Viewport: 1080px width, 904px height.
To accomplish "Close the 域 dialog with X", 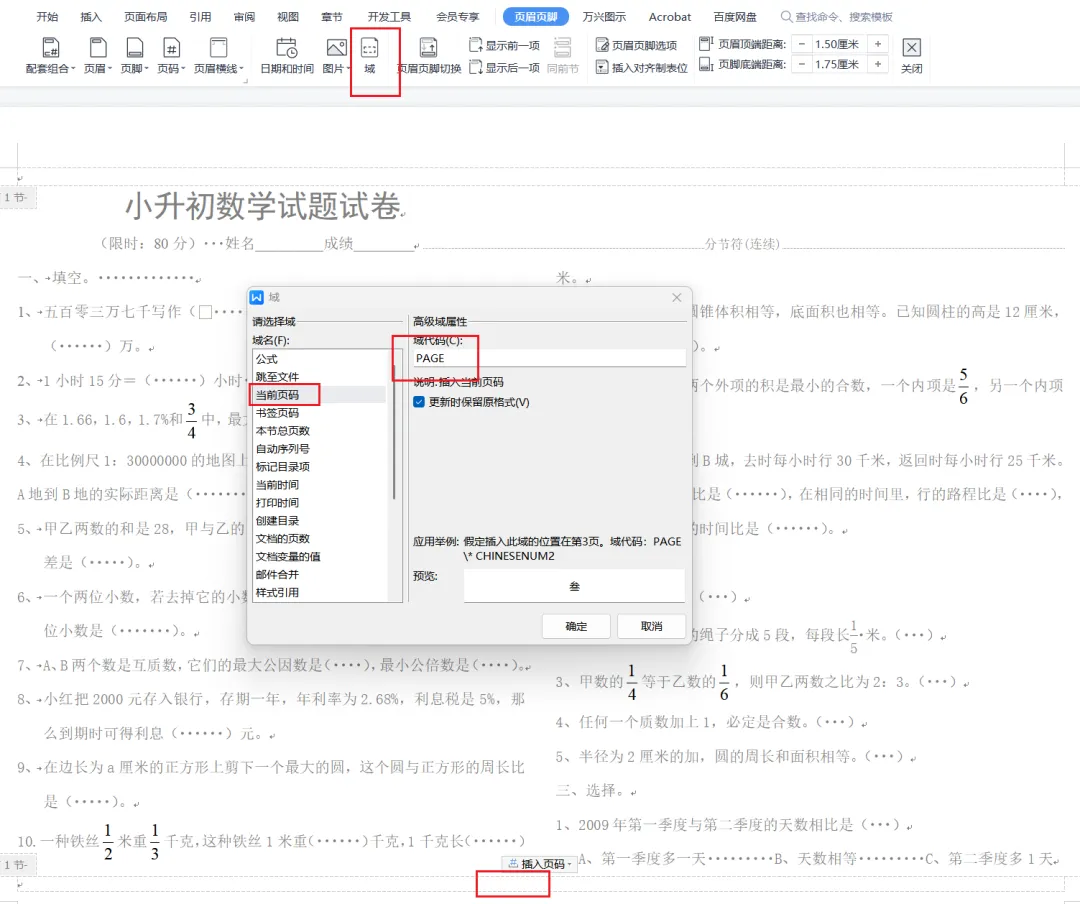I will [676, 298].
